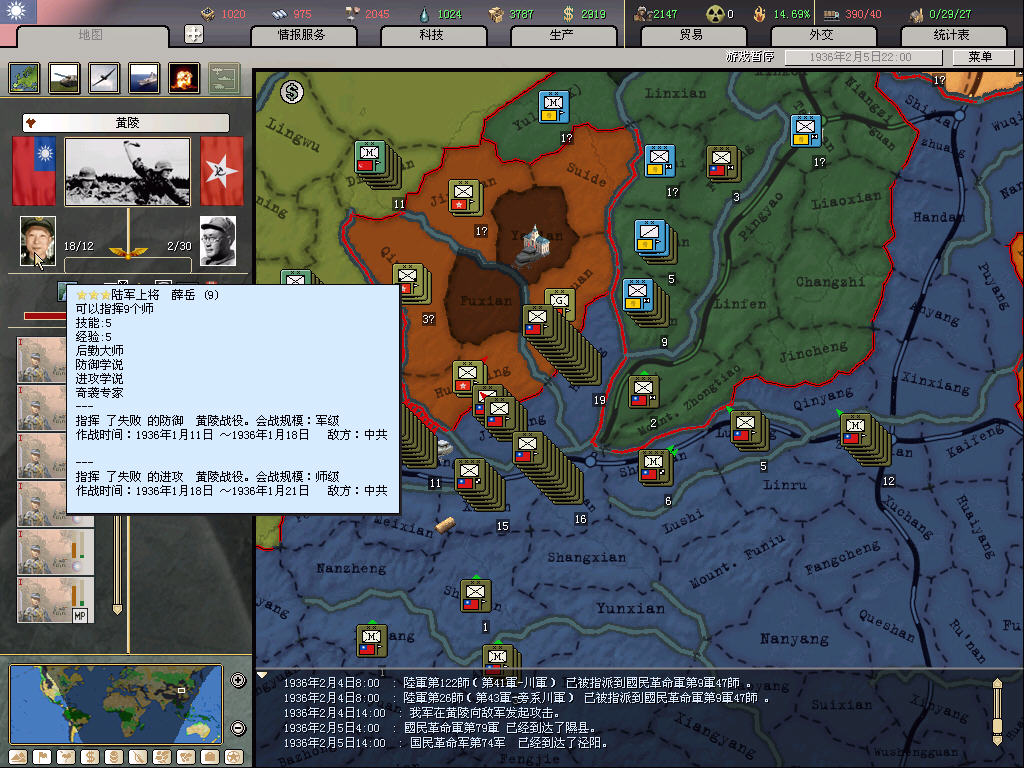The height and width of the screenshot is (768, 1024).
Task: Open the 黃陵 province name bar
Action: (126, 122)
